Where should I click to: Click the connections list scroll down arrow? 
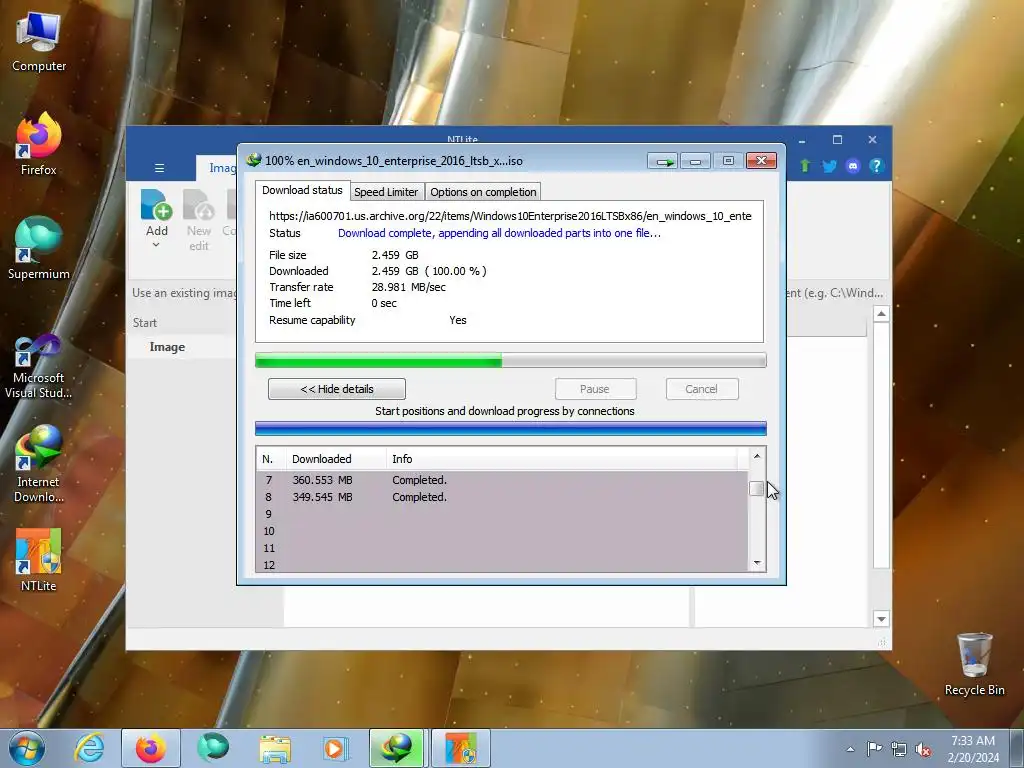coord(757,563)
